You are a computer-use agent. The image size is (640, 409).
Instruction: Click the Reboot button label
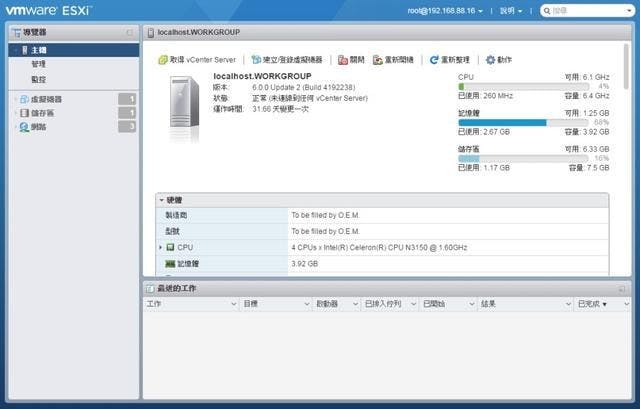pos(399,60)
